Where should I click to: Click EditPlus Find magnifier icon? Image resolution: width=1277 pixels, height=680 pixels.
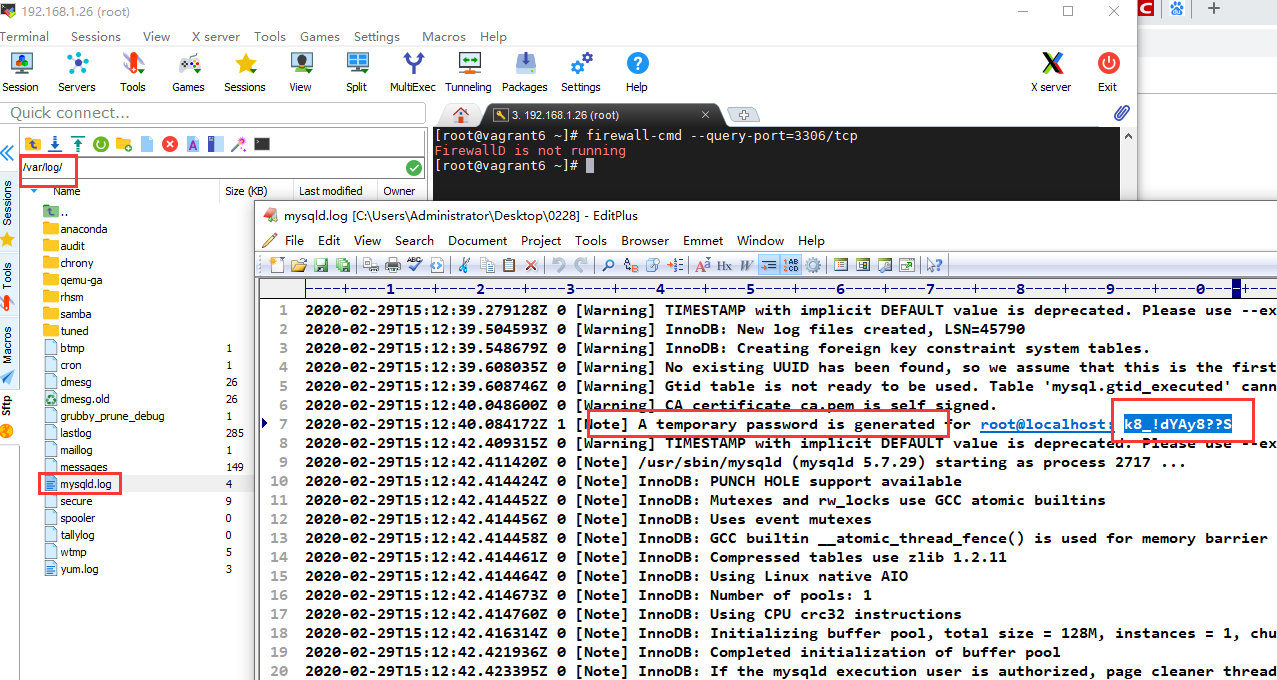click(608, 265)
